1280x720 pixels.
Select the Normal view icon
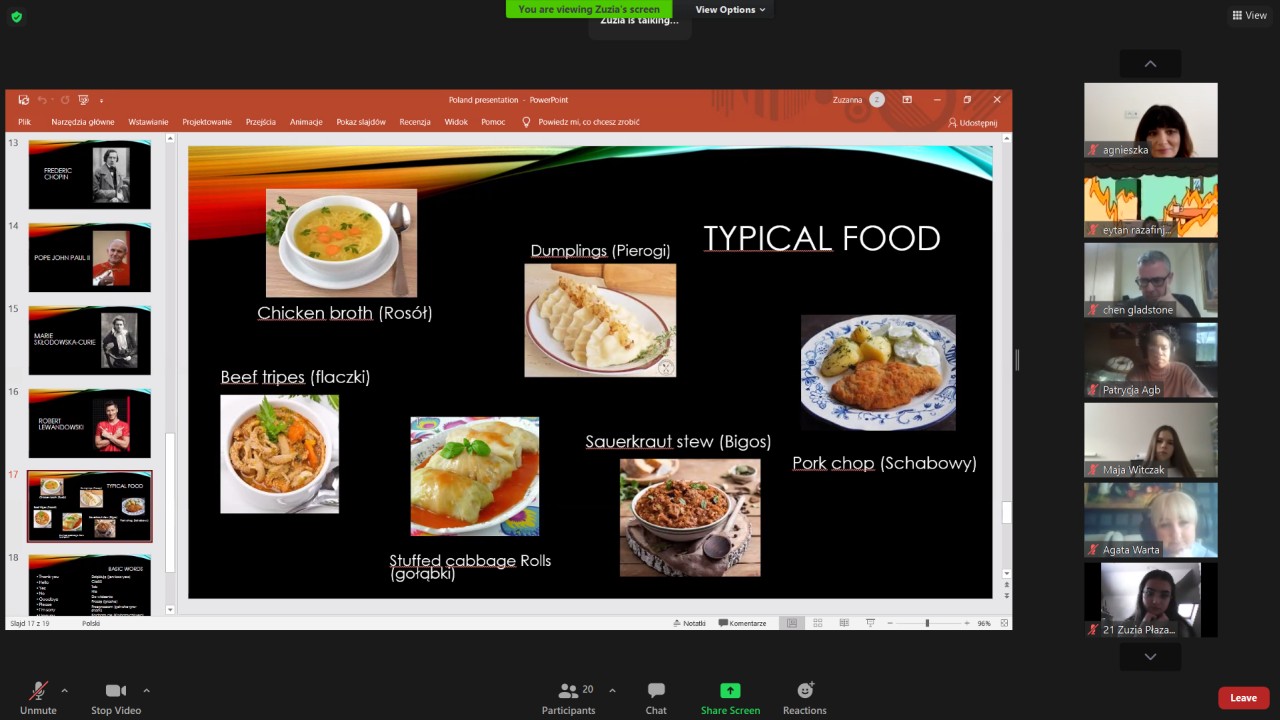[792, 623]
